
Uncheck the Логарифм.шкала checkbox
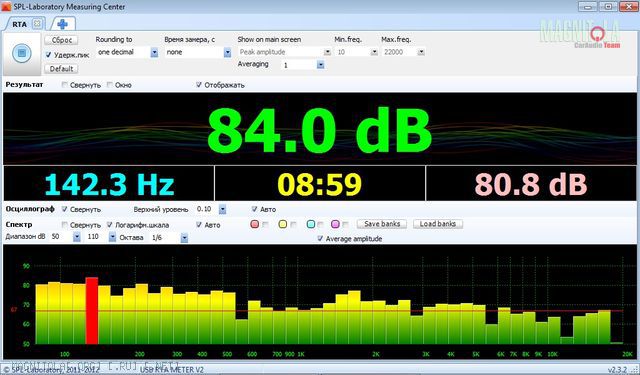tap(110, 225)
